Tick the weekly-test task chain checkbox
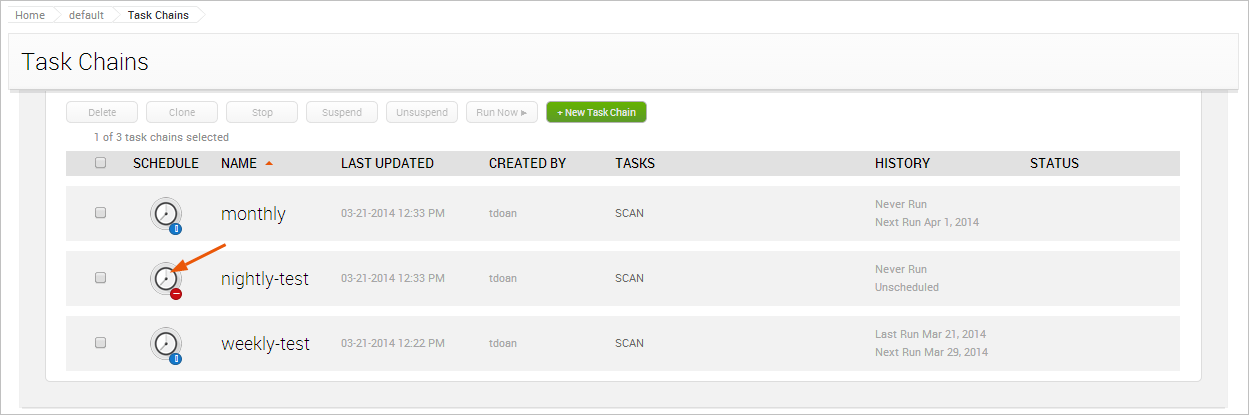This screenshot has width=1249, height=415. pos(100,343)
